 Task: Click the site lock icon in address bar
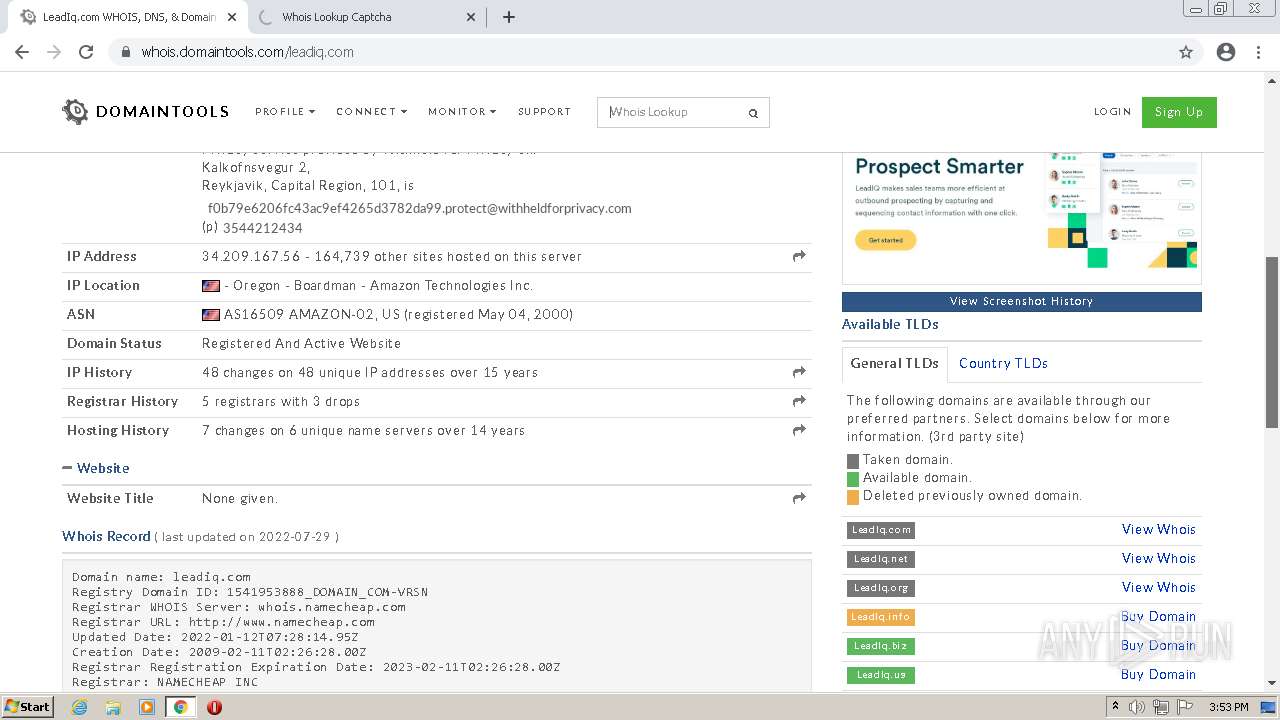(x=126, y=52)
